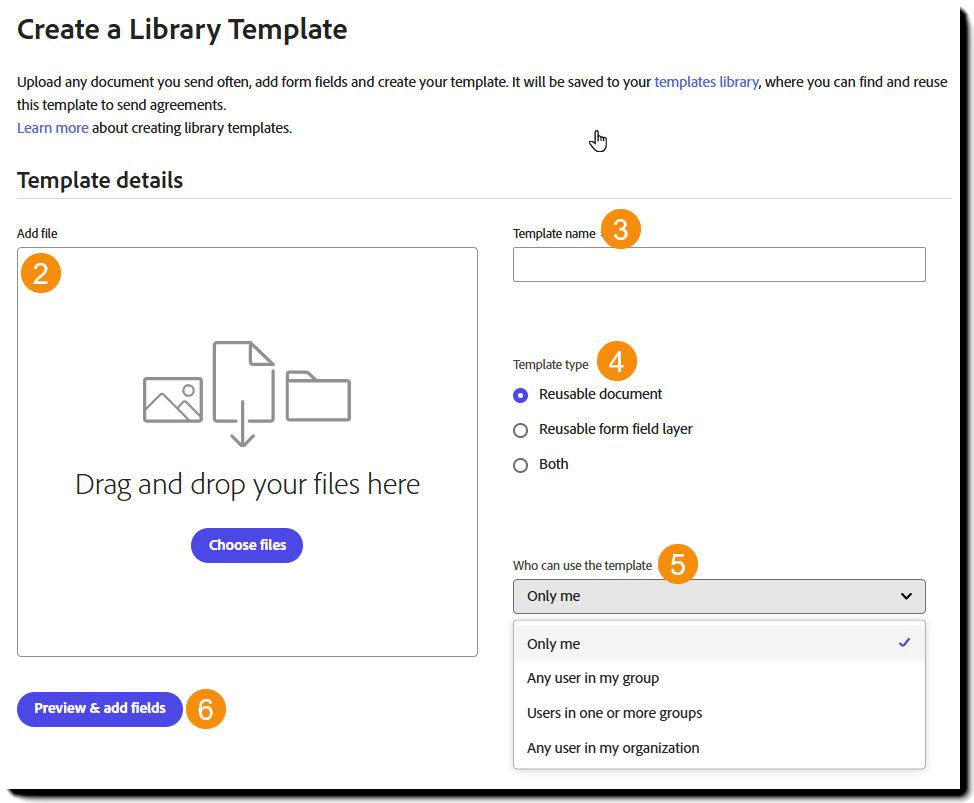Click the orange badge numbered 5
This screenshot has width=974, height=803.
[678, 564]
